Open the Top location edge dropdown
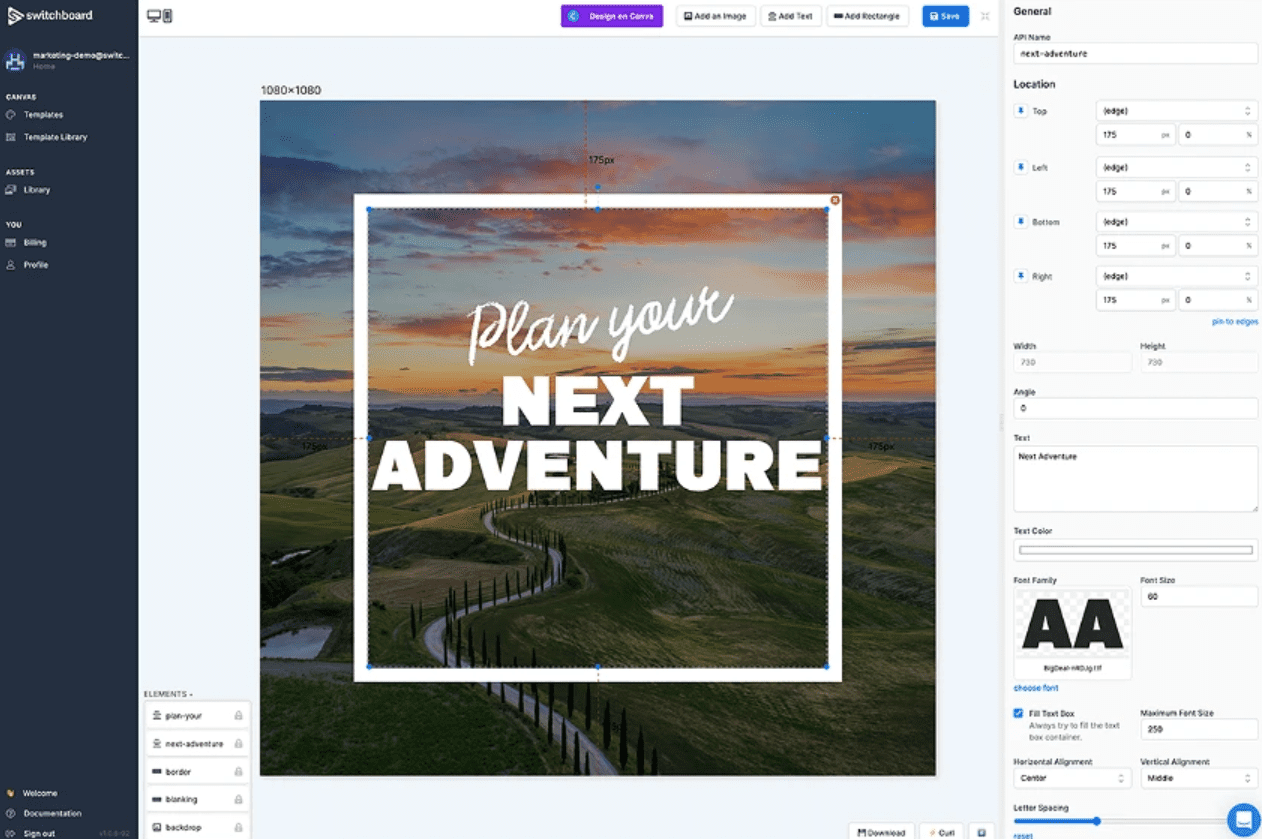This screenshot has width=1262, height=839. coord(1176,111)
